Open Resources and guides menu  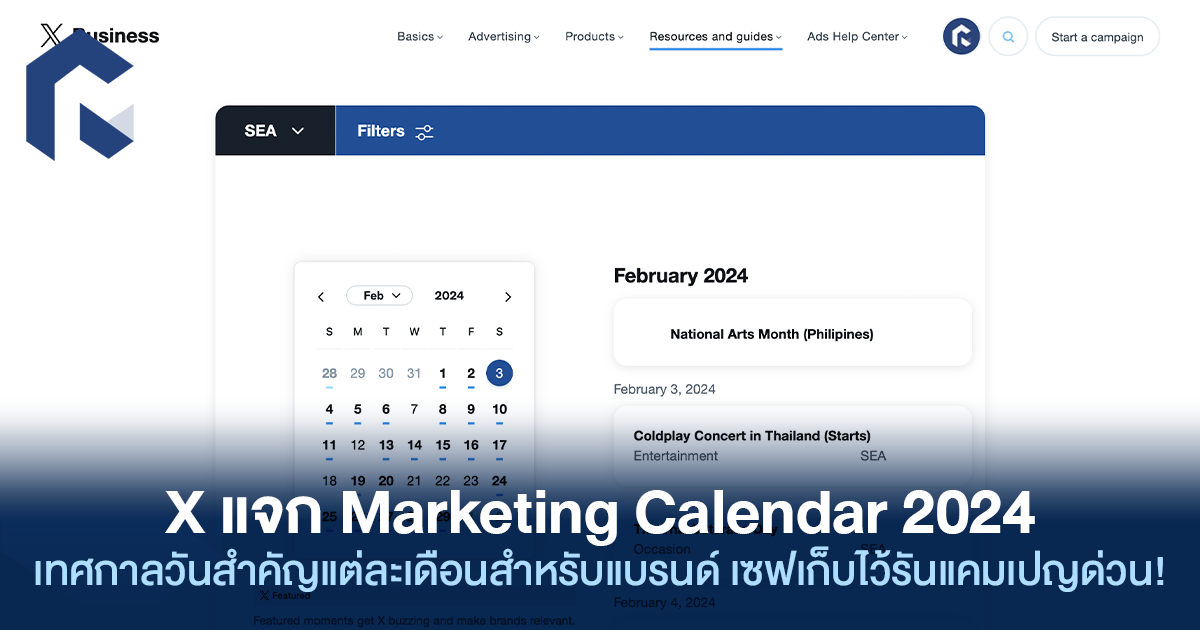pyautogui.click(x=715, y=37)
